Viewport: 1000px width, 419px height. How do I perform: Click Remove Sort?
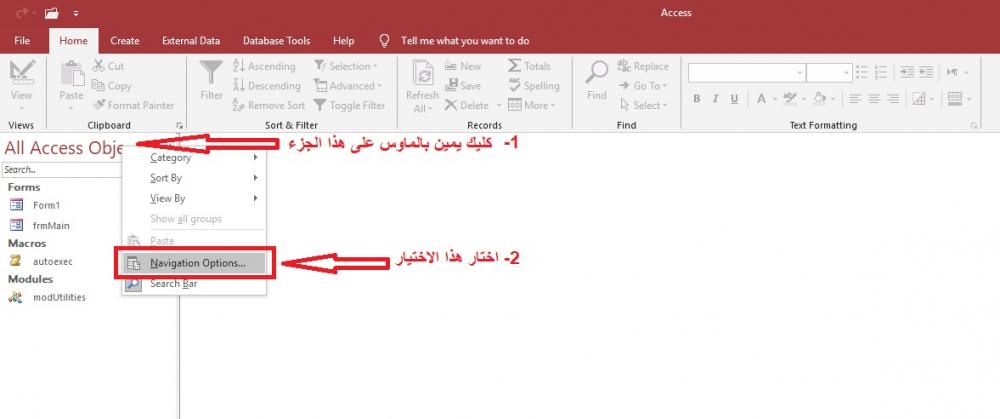click(269, 105)
